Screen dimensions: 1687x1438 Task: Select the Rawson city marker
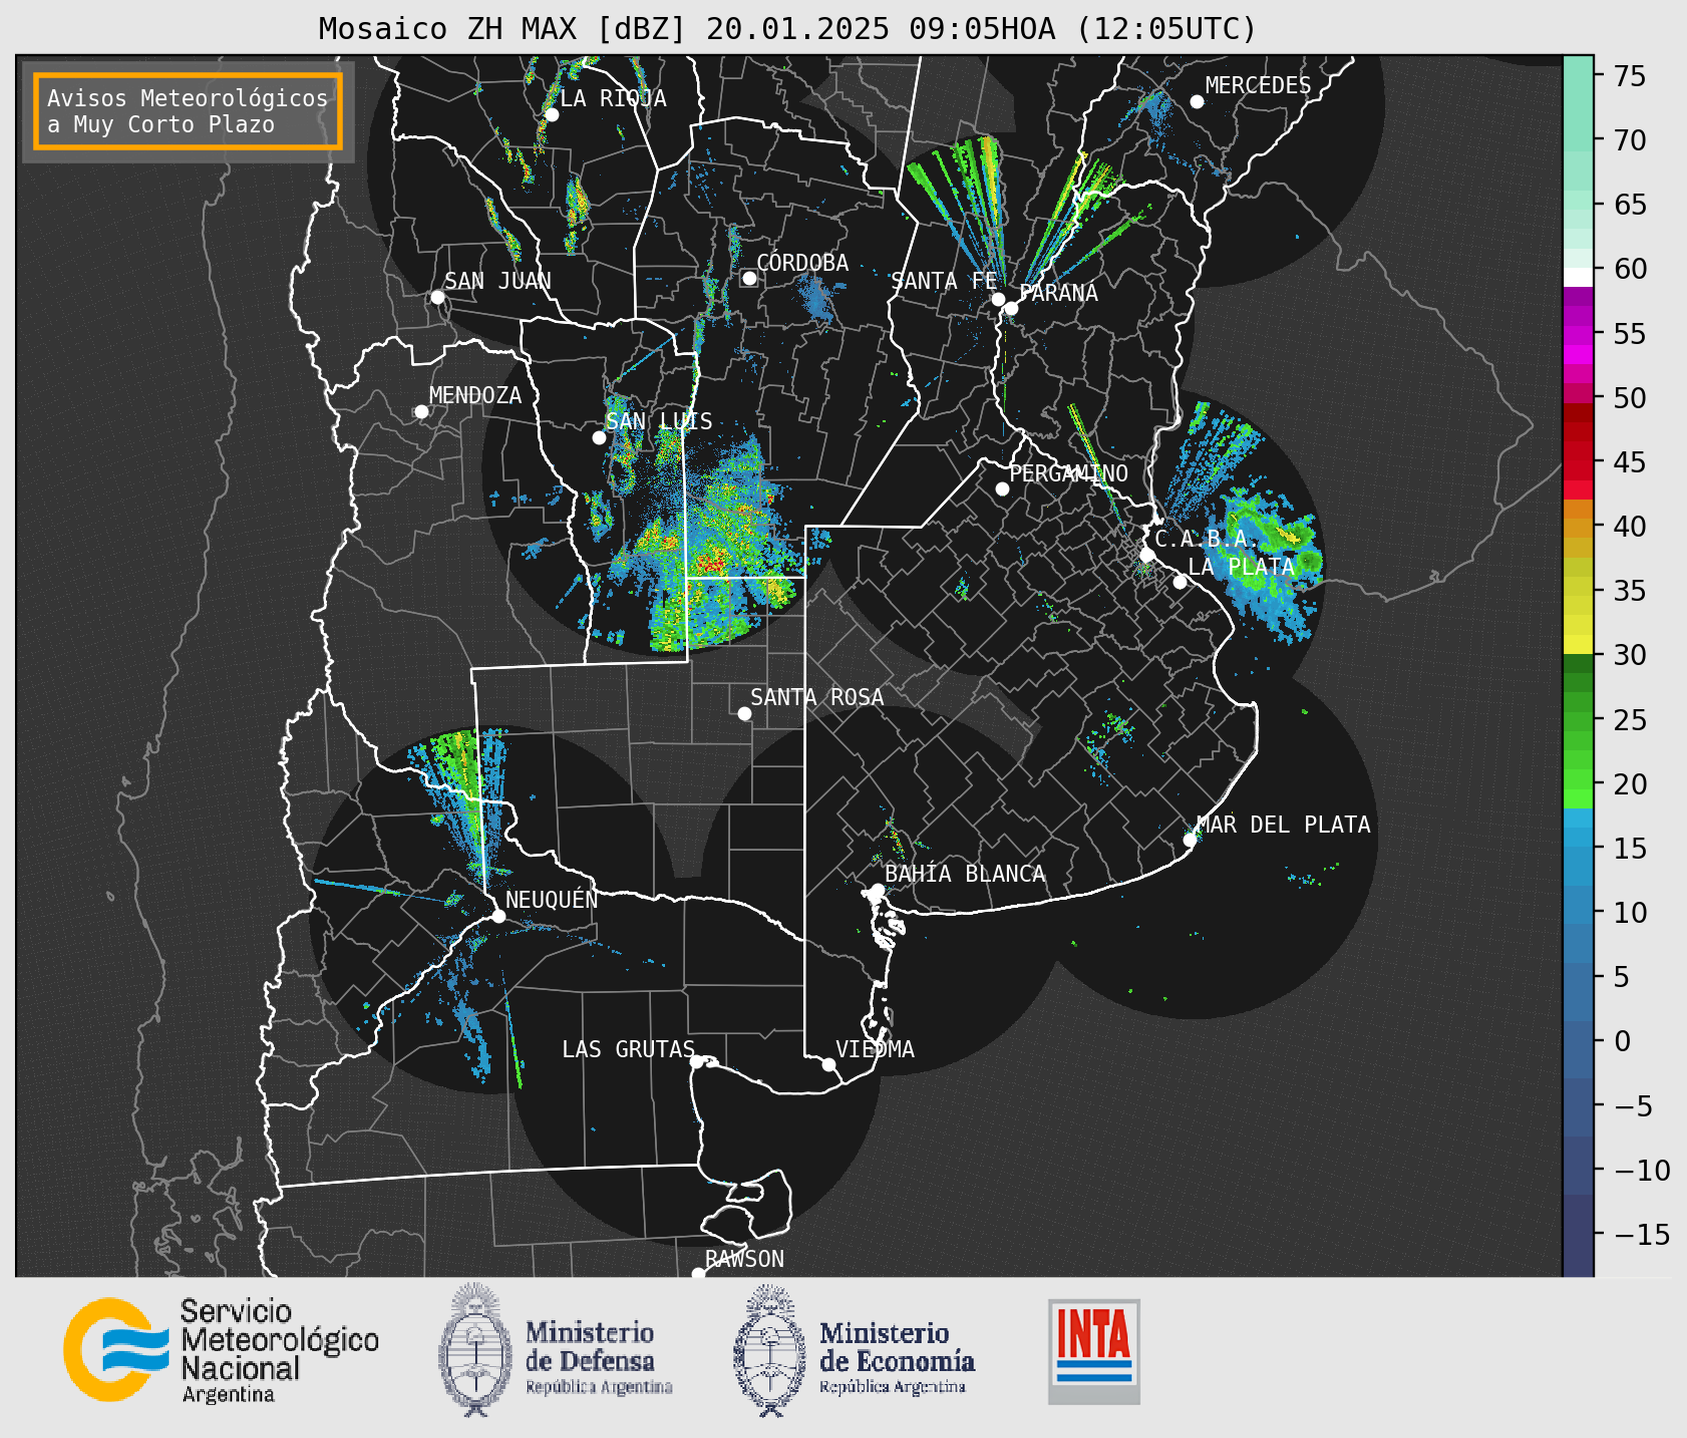[x=698, y=1274]
